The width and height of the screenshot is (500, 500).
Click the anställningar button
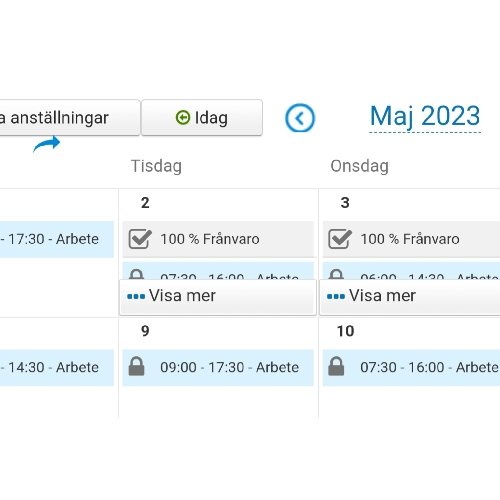tap(69, 118)
